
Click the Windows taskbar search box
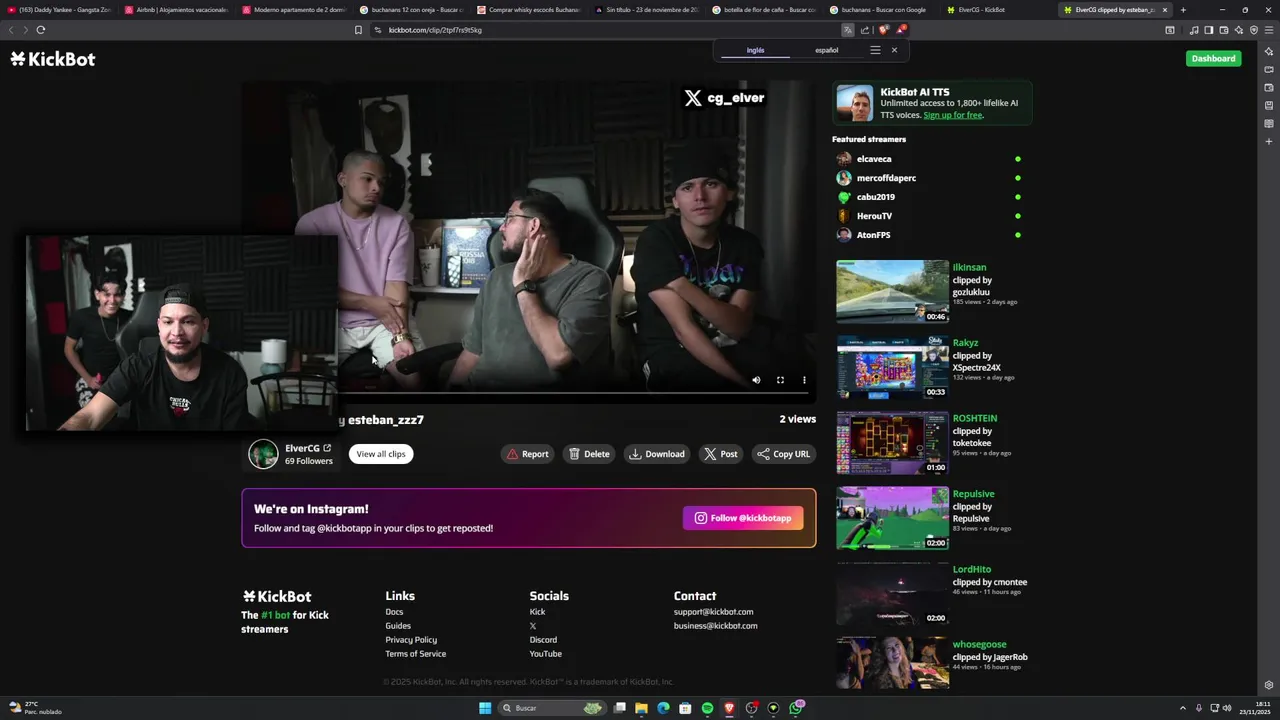(553, 708)
